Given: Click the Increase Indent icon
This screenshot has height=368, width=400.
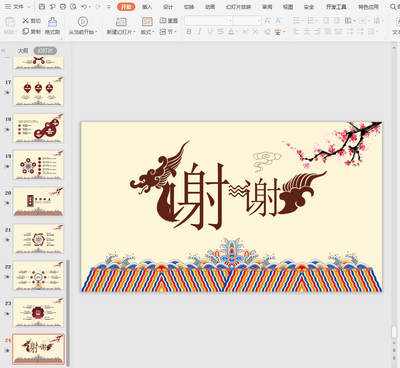Looking at the screenshot, I should point(337,21).
